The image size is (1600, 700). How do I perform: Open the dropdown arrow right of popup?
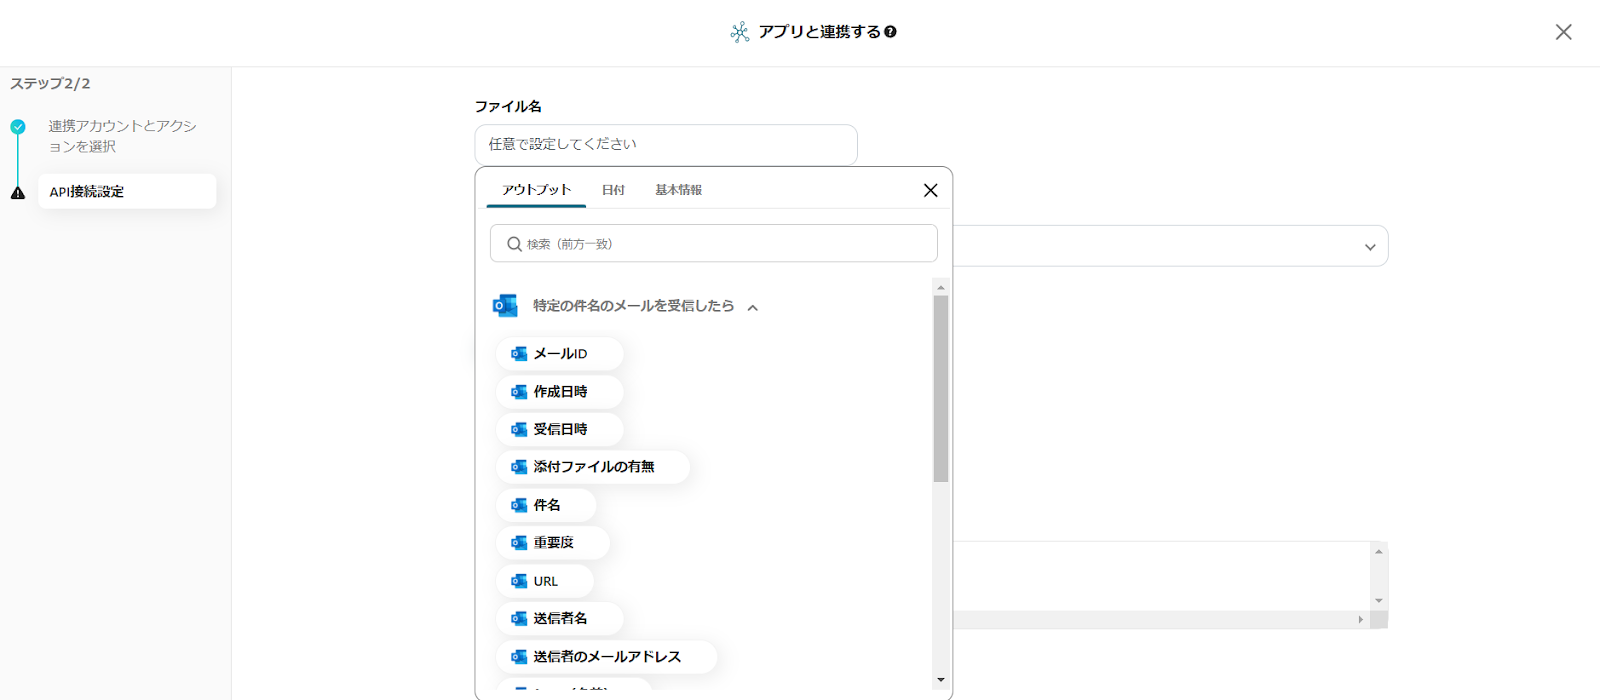tap(1370, 247)
